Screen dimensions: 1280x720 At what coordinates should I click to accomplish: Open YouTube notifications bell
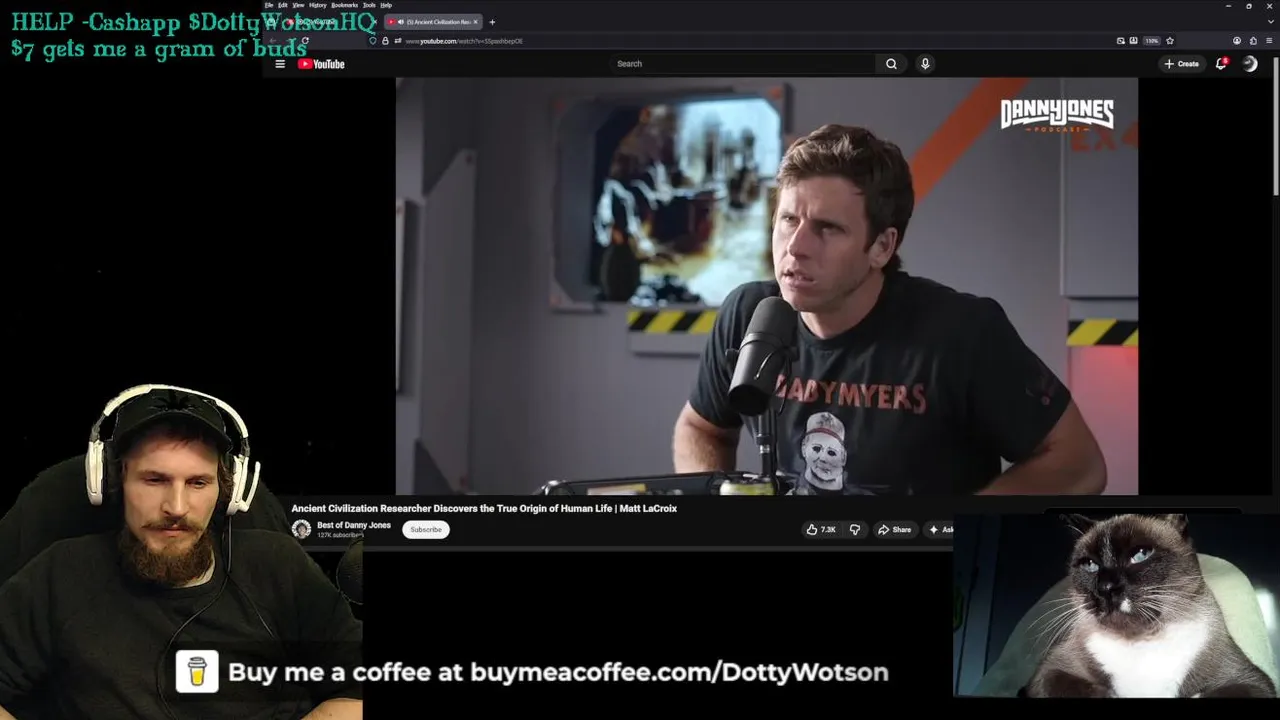click(1221, 64)
